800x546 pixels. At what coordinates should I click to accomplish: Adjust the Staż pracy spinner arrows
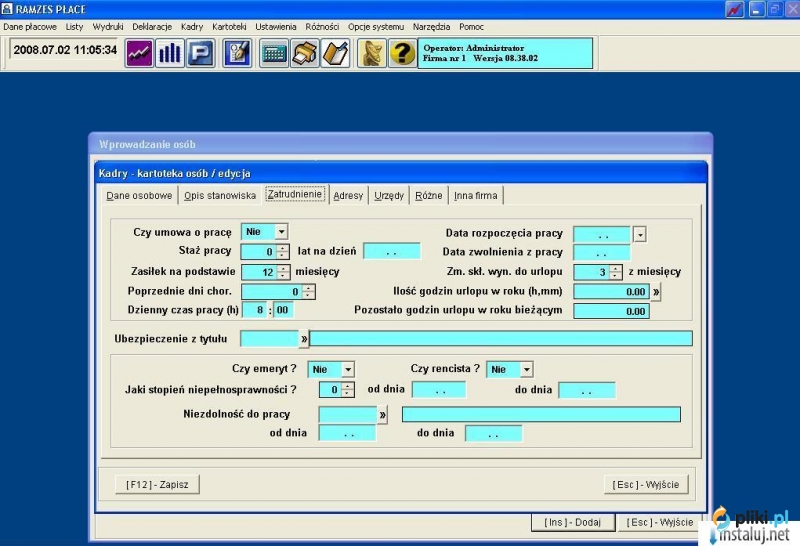(x=283, y=252)
